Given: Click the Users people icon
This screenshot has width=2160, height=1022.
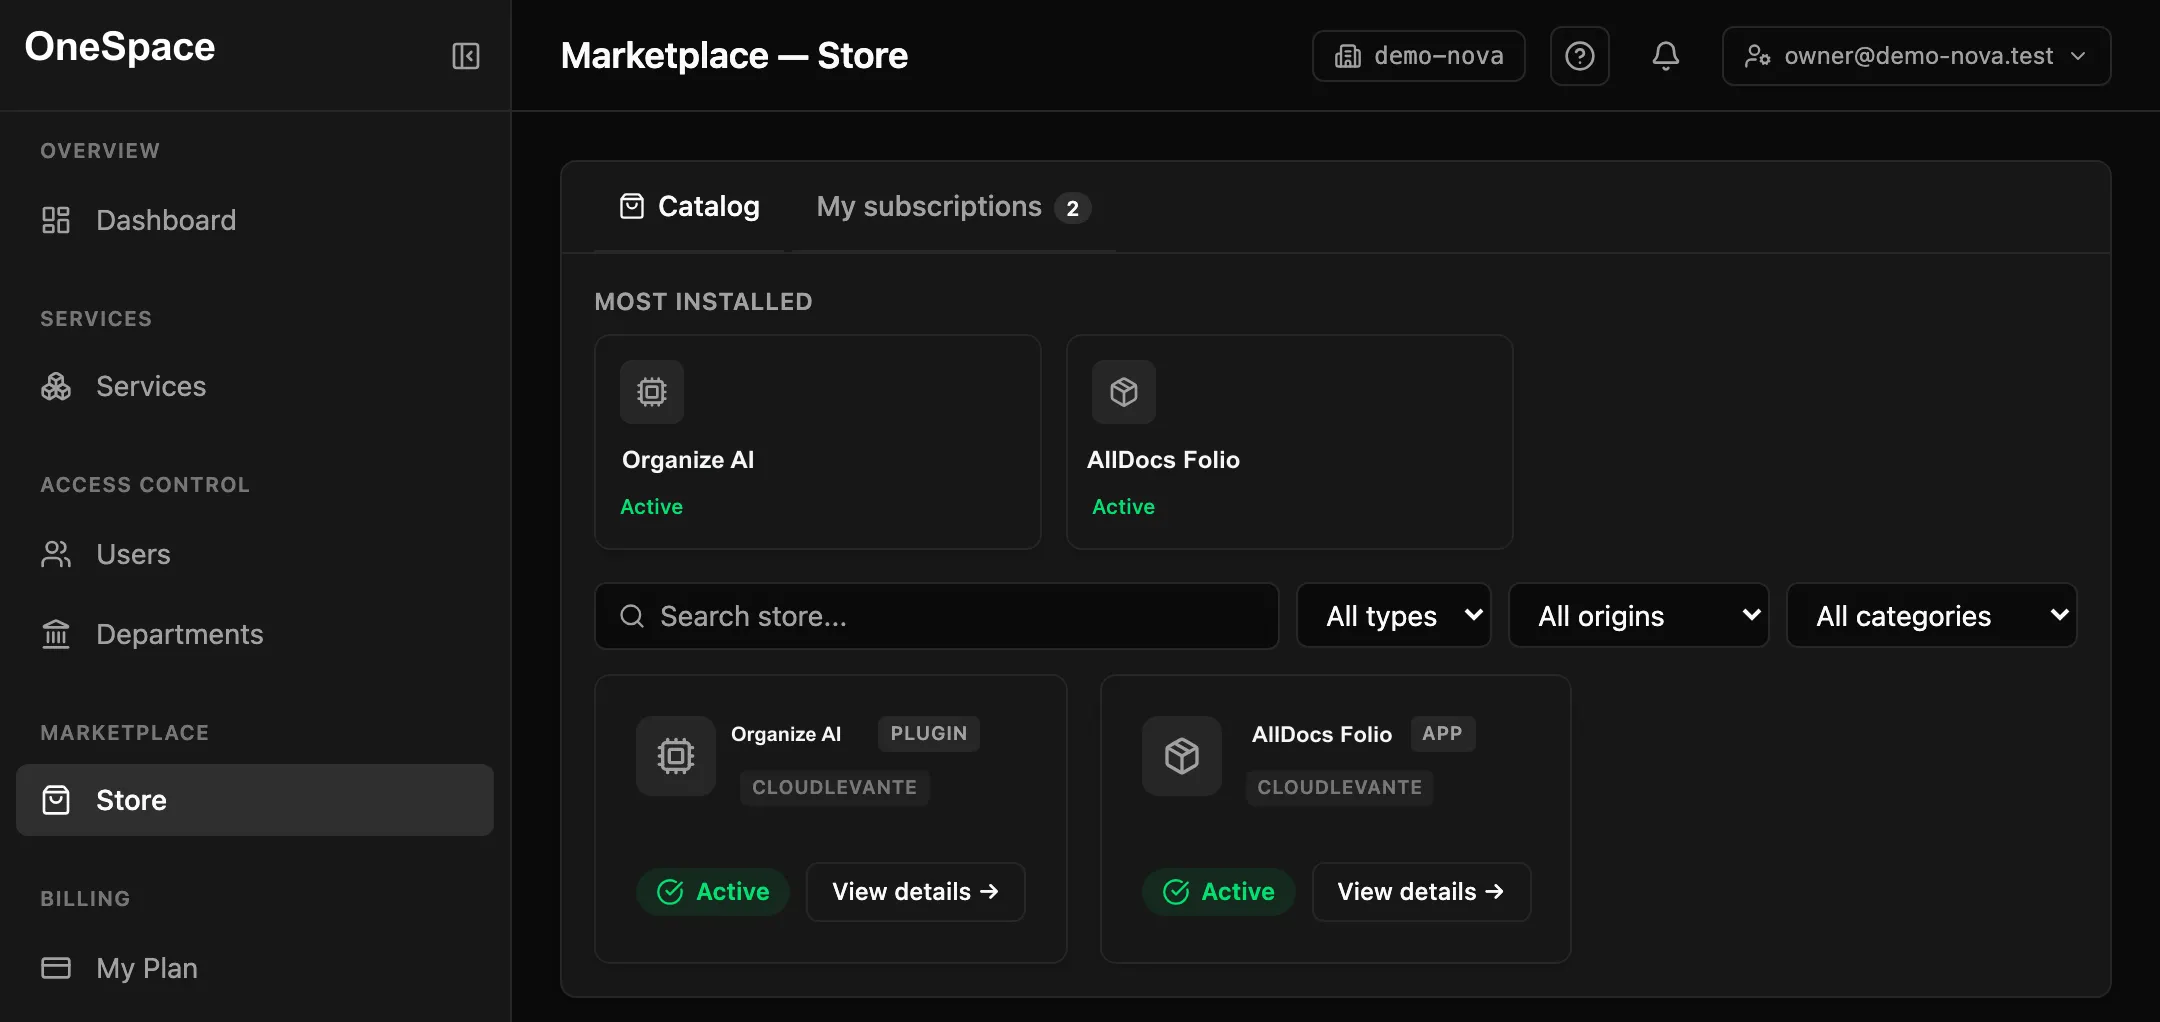Looking at the screenshot, I should [56, 554].
